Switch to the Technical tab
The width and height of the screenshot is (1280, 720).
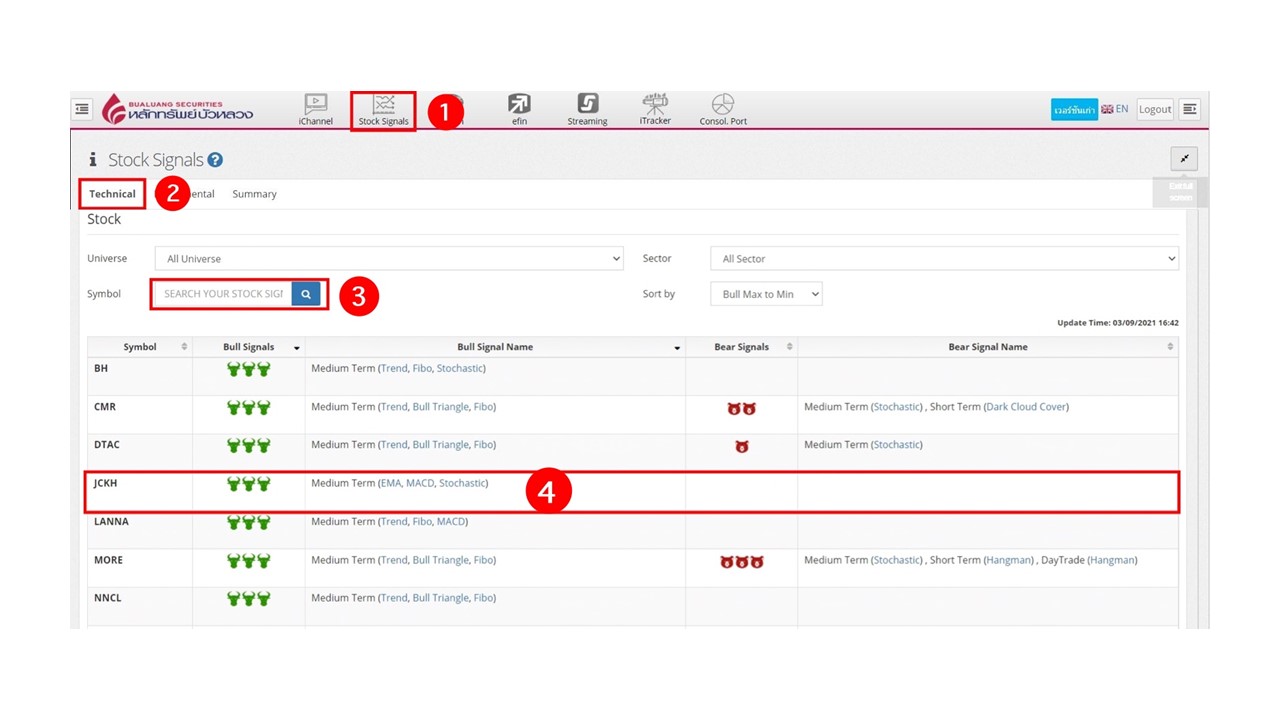(x=112, y=194)
